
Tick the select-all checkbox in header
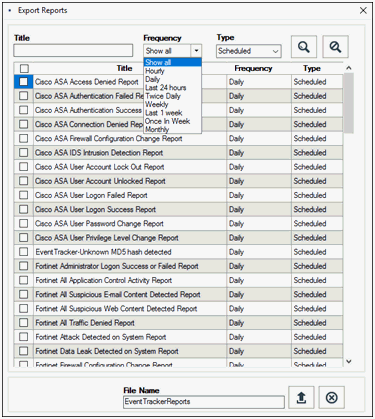(x=24, y=68)
